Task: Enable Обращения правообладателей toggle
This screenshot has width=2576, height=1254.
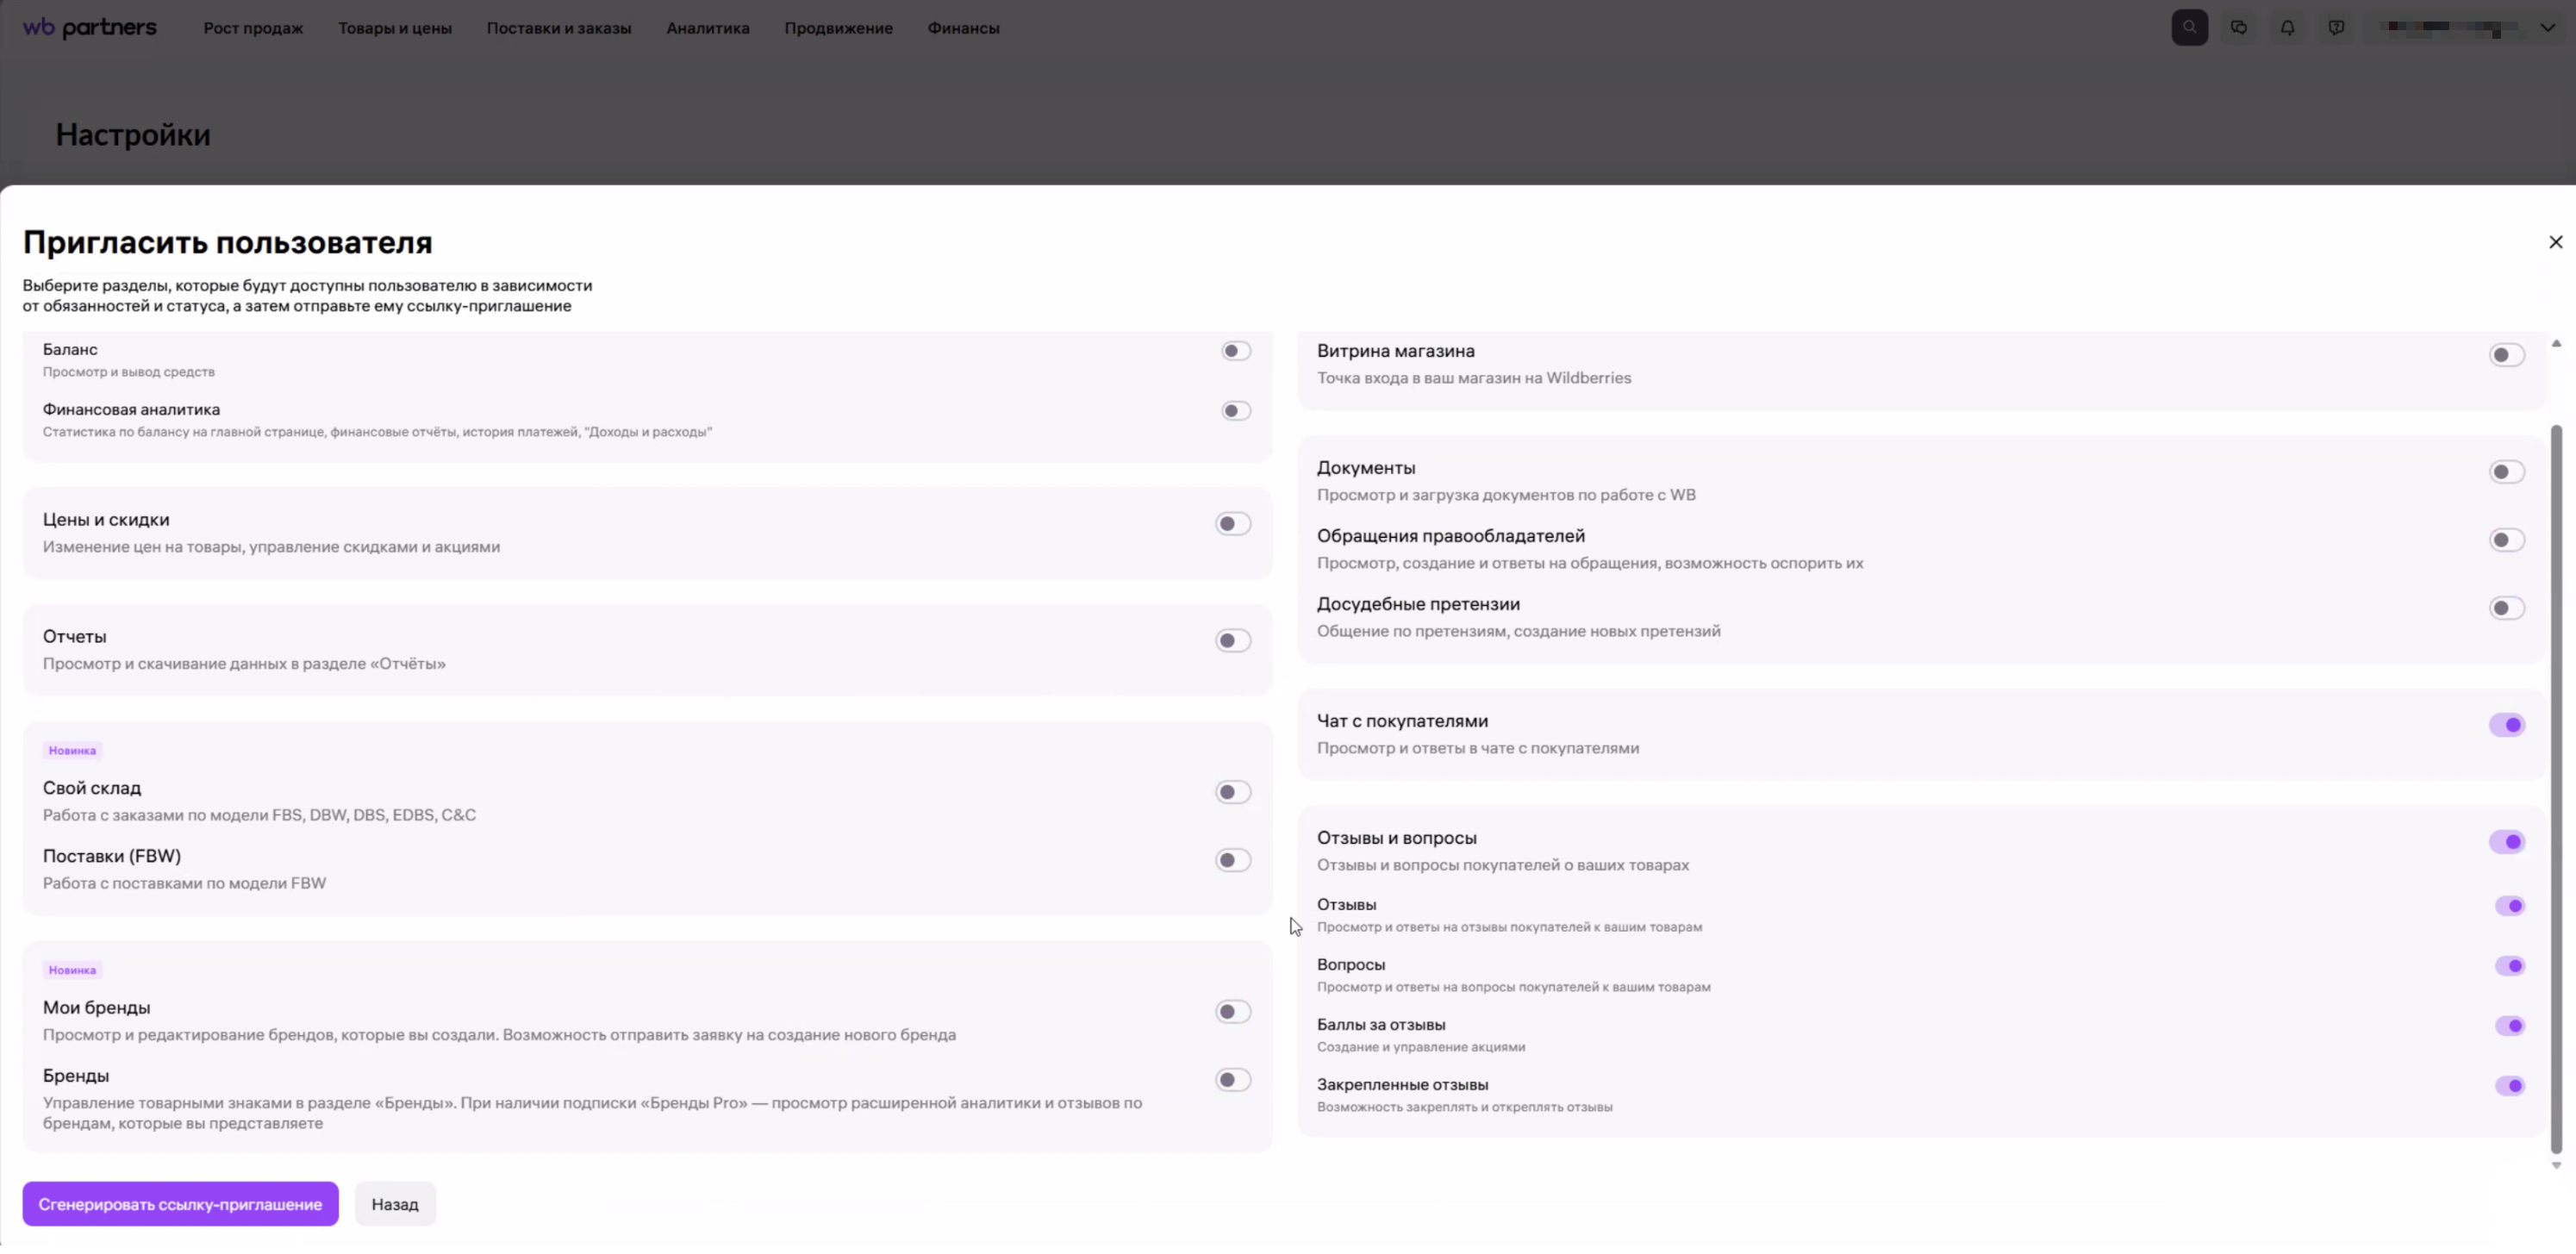Action: 2507,540
